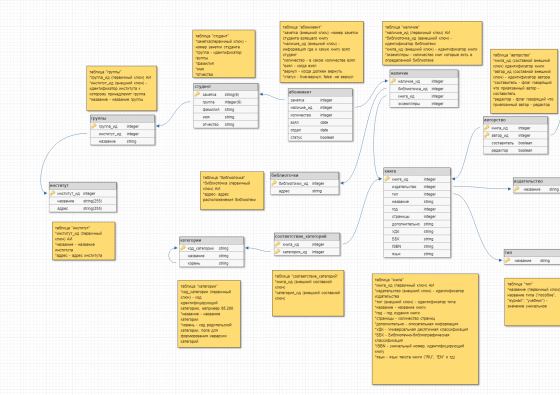The width and height of the screenshot is (560, 395).
Task: Click the key icon of книга_ид in книга
Action: click(387, 179)
